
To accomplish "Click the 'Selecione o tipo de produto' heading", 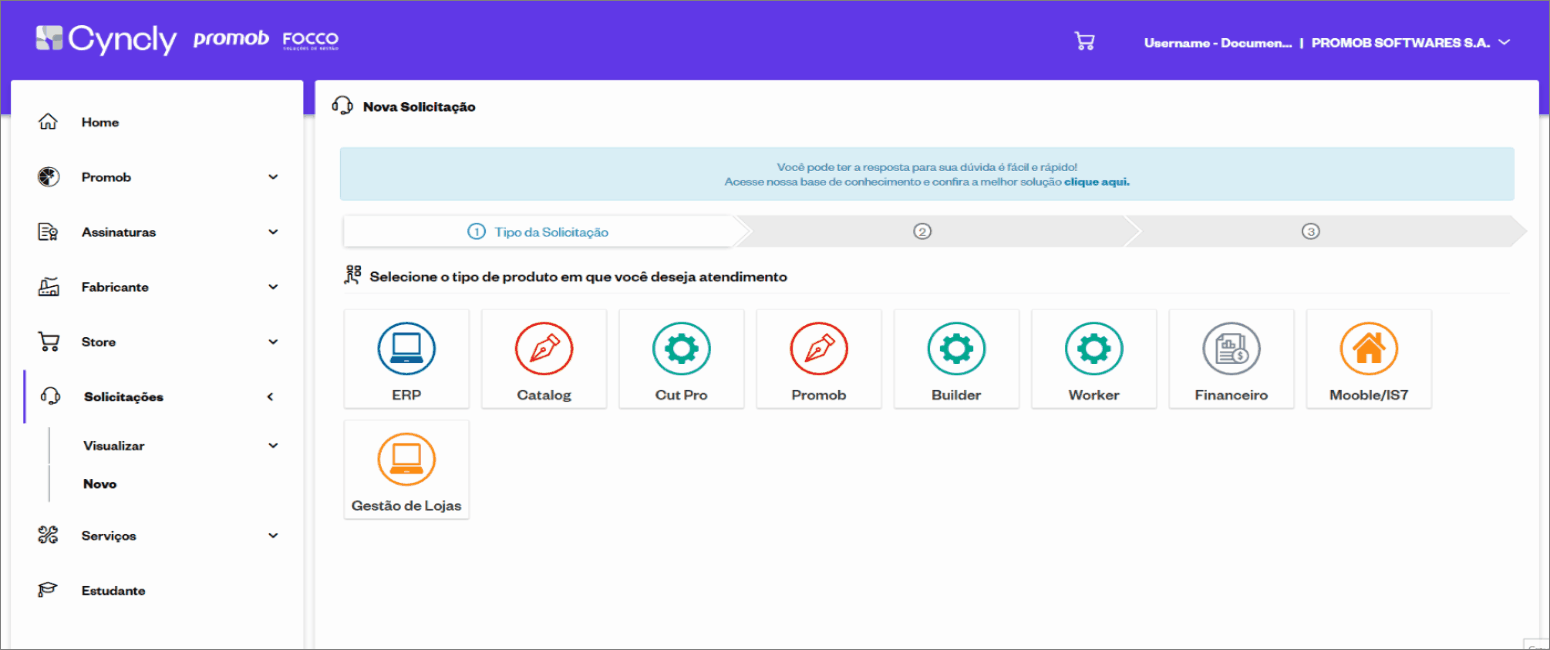I will coord(578,276).
